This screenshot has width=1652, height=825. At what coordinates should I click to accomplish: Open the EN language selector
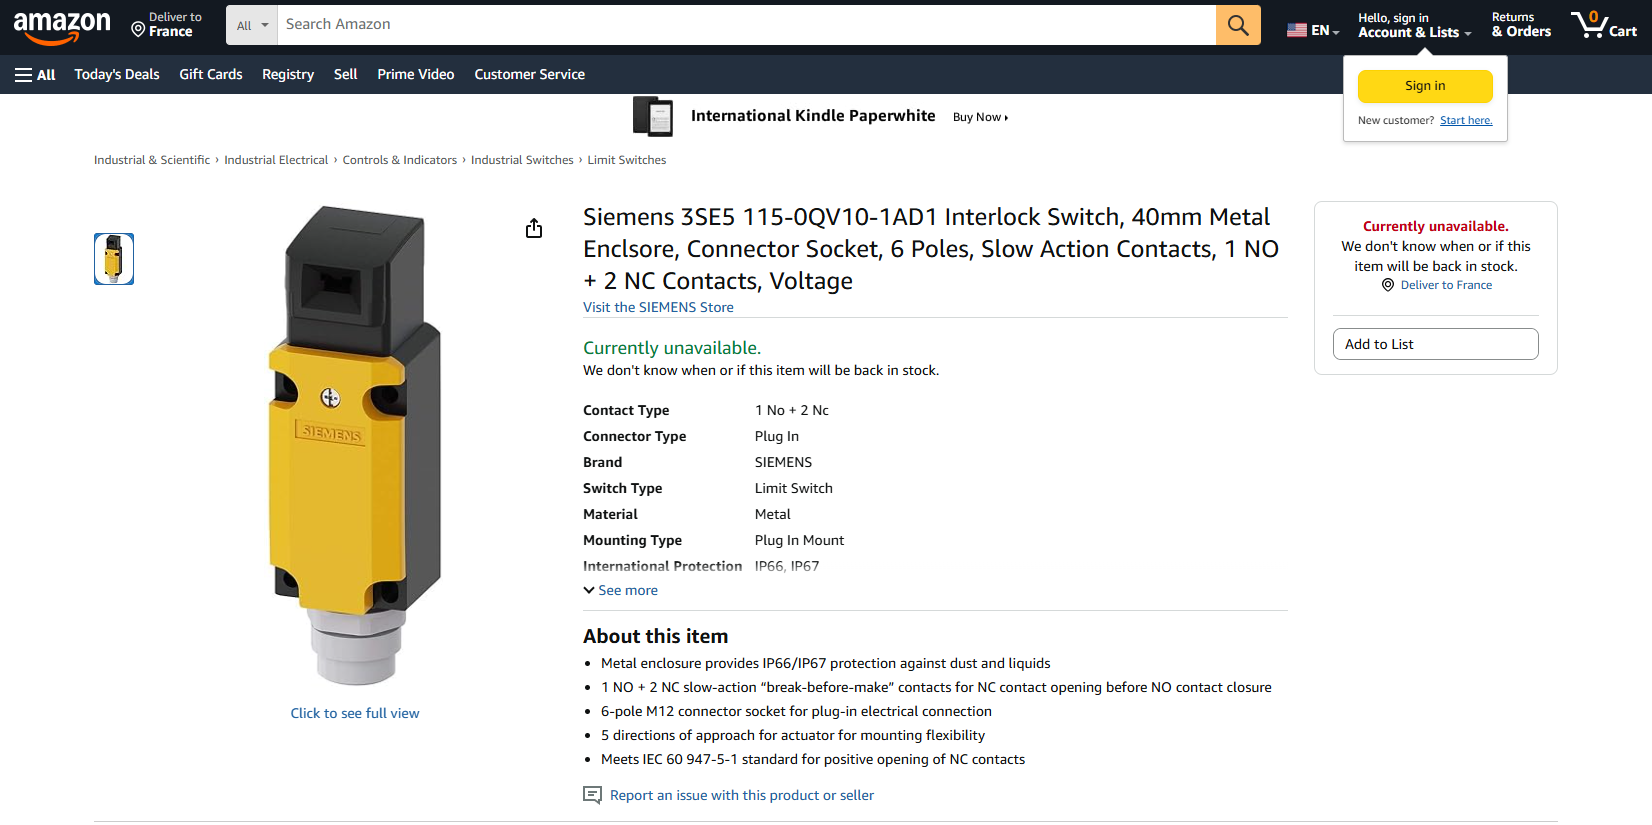point(1312,30)
